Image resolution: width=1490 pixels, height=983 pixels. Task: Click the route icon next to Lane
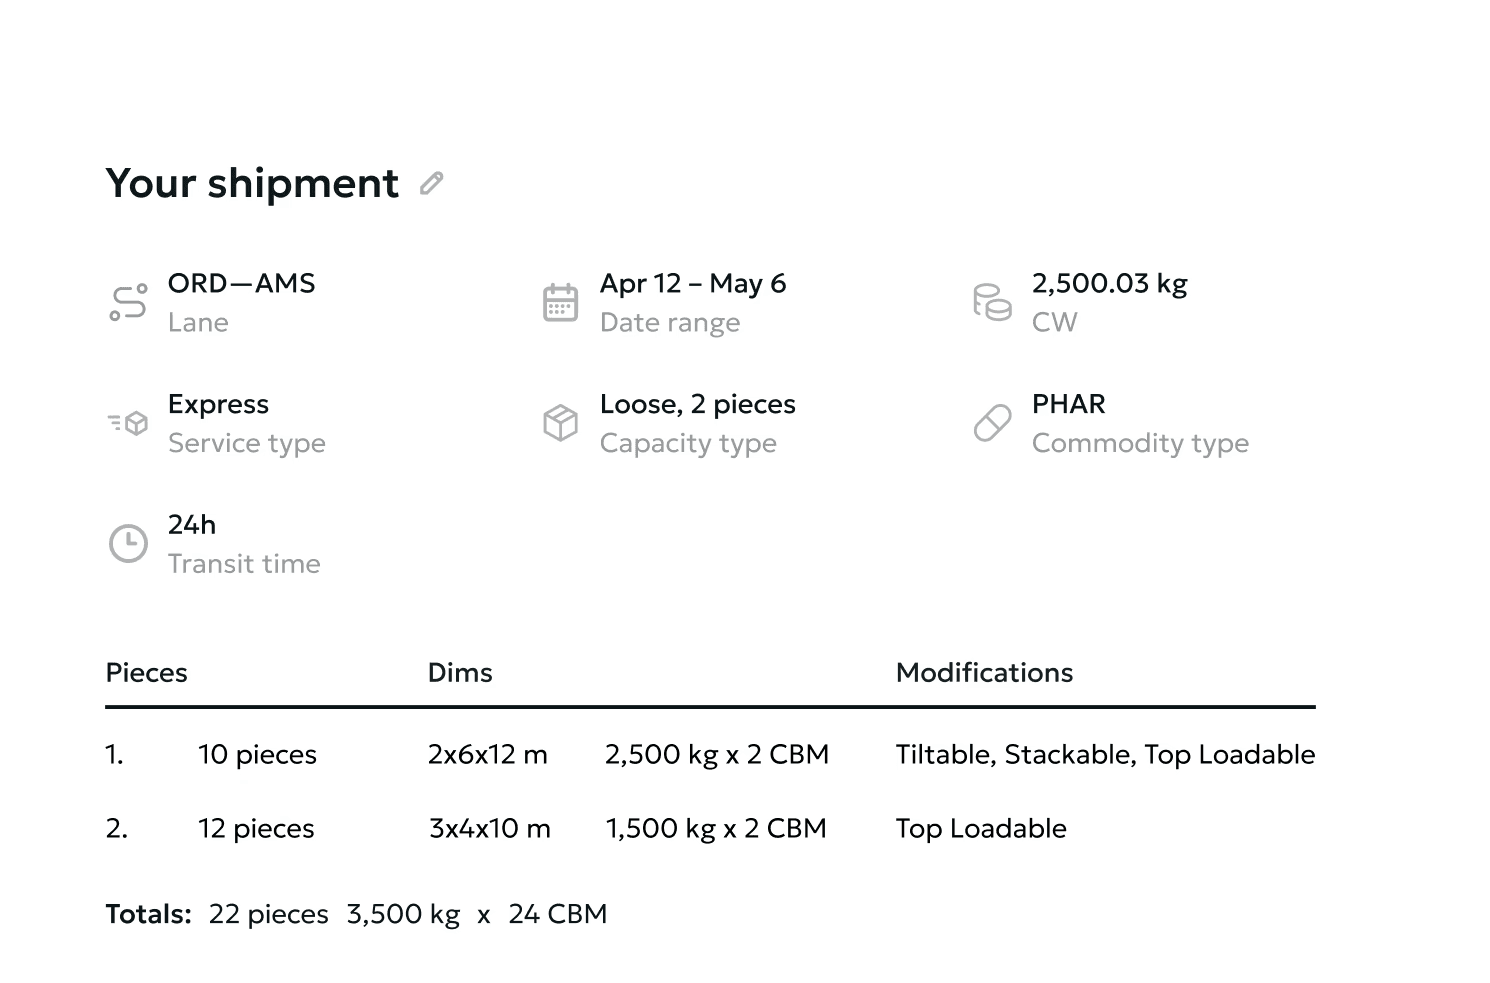point(128,302)
